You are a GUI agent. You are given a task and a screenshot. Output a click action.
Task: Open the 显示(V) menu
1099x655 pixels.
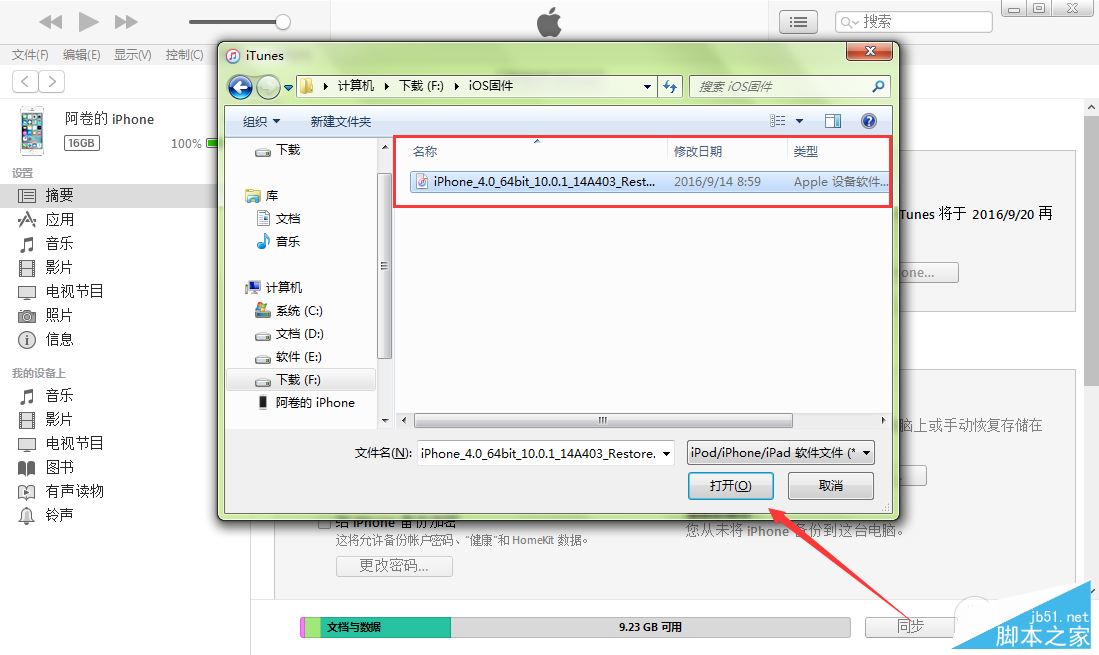tap(132, 55)
